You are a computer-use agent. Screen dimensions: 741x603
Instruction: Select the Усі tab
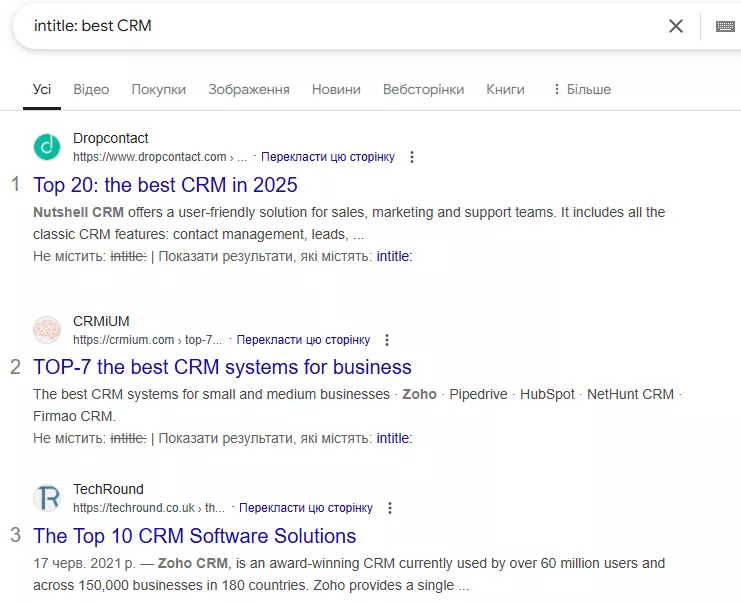tap(42, 89)
